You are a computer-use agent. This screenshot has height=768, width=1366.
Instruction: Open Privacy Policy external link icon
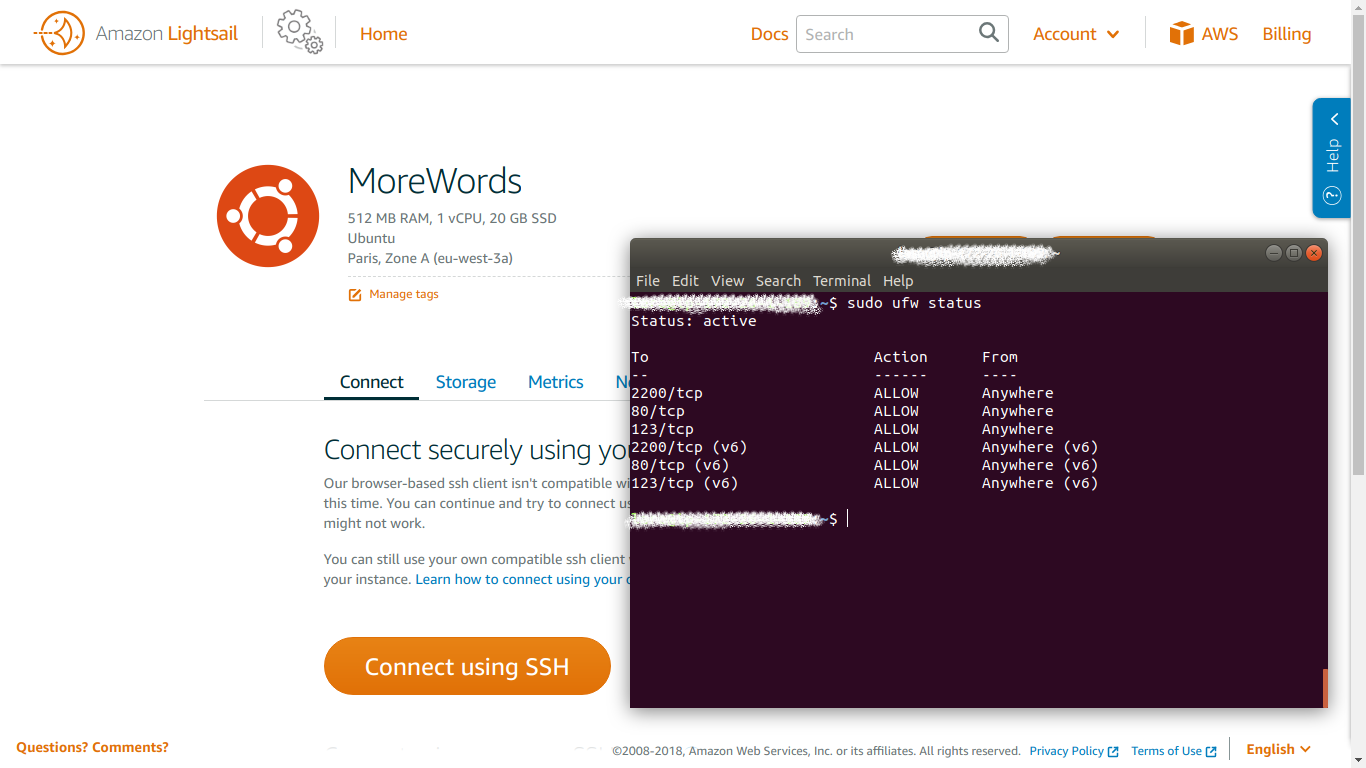[x=1112, y=751]
